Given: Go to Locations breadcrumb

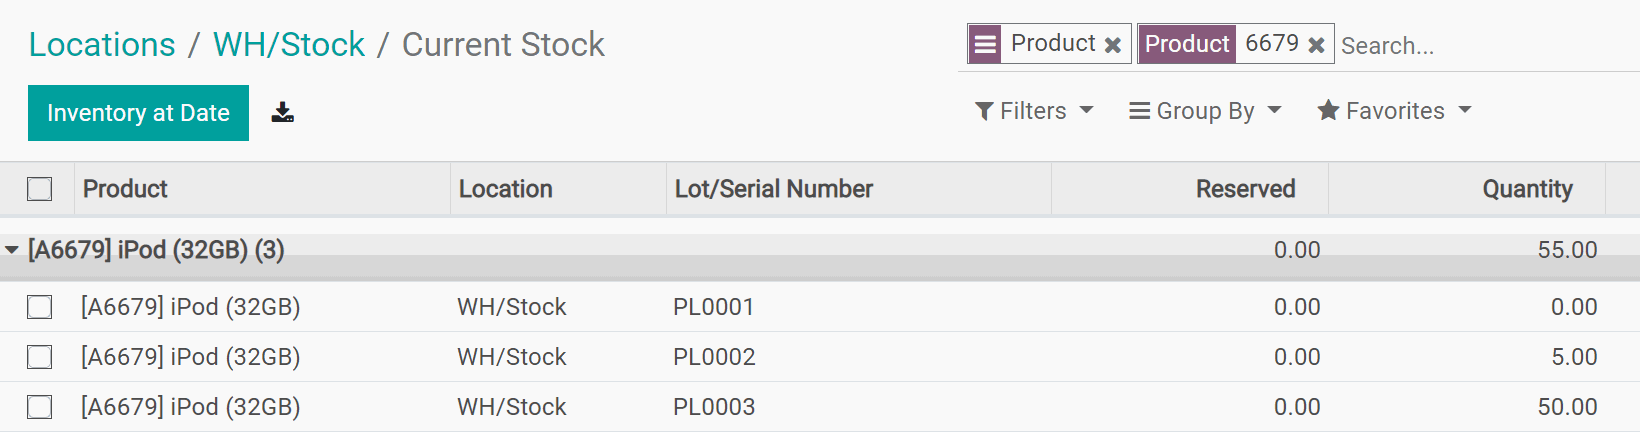Looking at the screenshot, I should coord(102,45).
